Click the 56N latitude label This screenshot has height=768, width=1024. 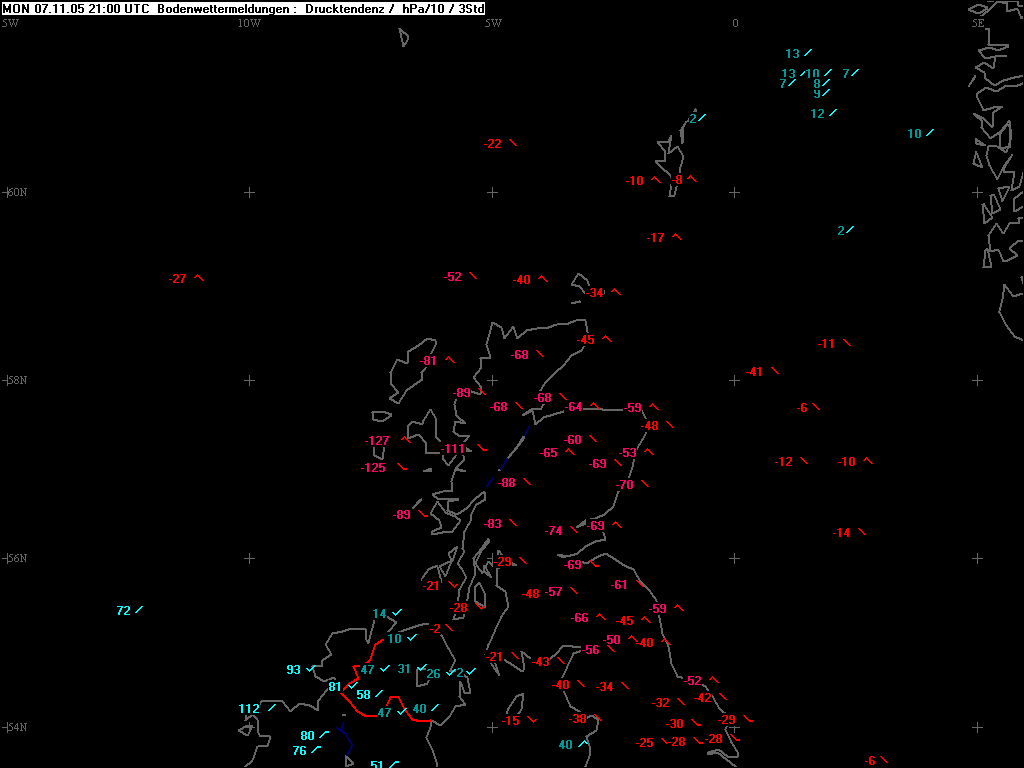(x=14, y=558)
